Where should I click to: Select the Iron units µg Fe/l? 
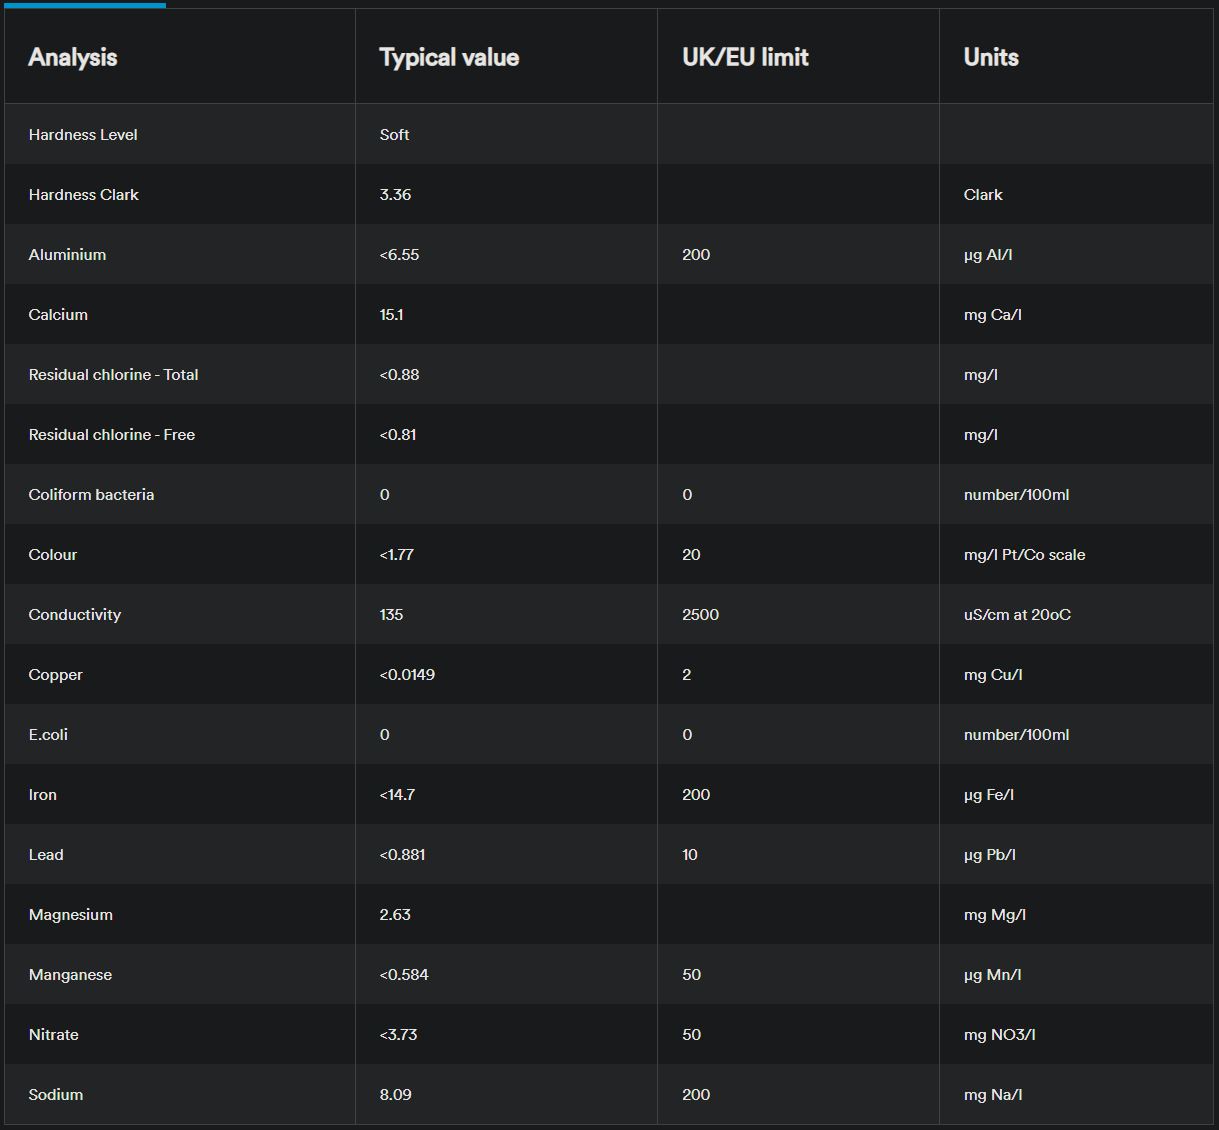[x=988, y=794]
